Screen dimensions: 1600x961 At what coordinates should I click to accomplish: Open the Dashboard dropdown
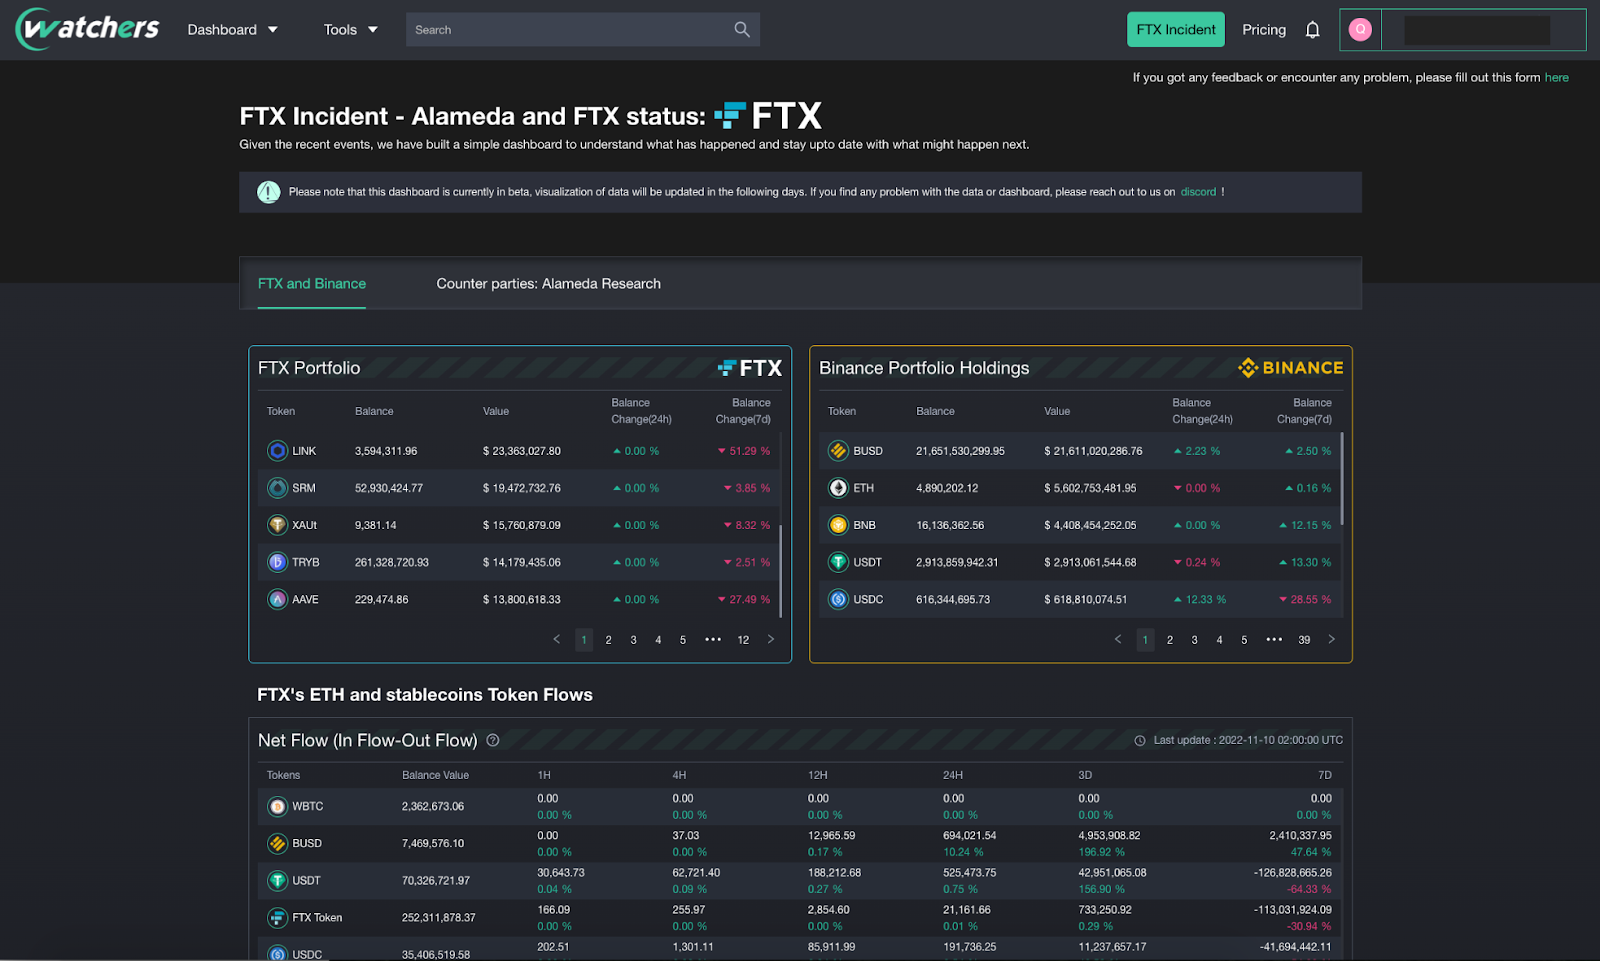point(232,29)
